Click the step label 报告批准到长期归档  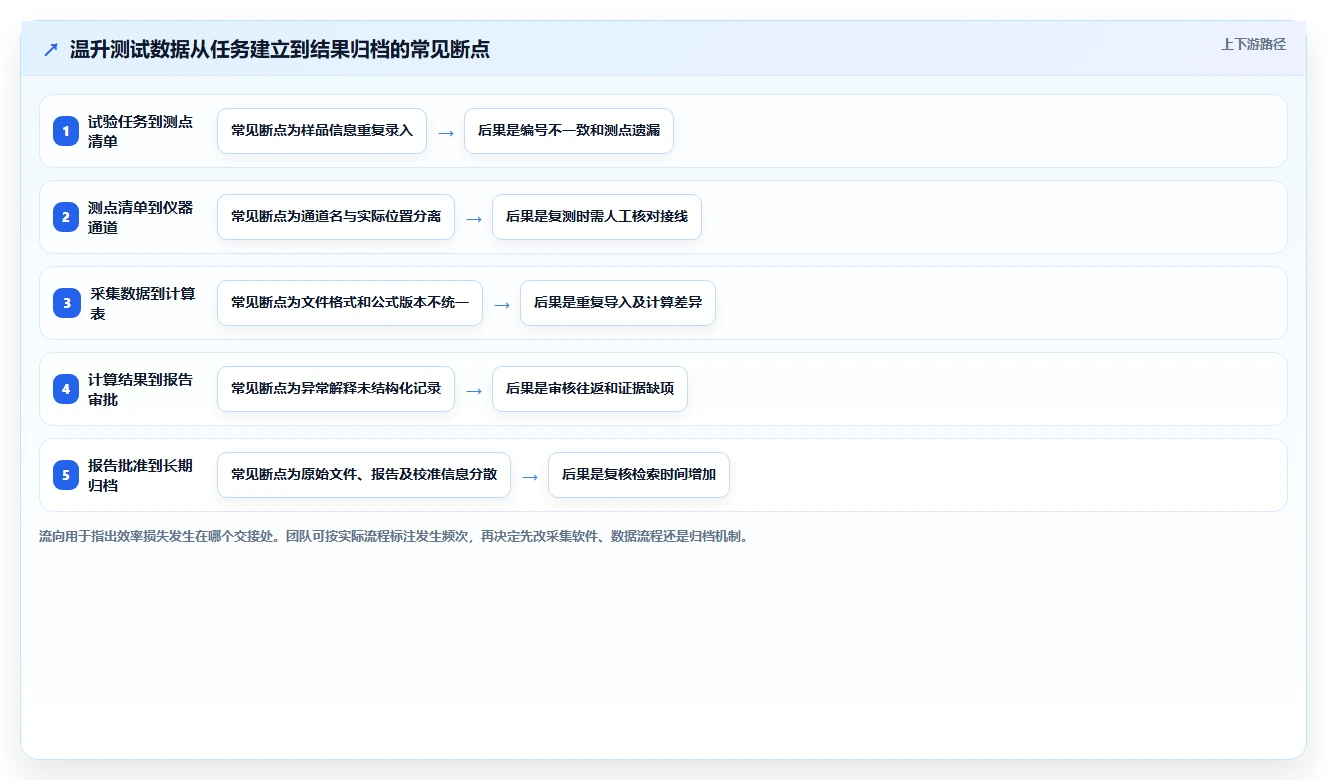point(140,475)
